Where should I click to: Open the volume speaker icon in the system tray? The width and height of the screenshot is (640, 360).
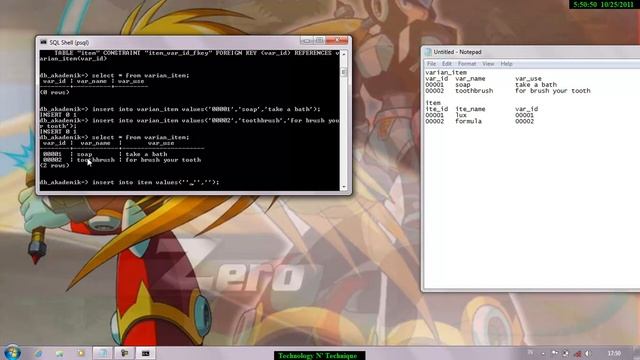(588, 353)
